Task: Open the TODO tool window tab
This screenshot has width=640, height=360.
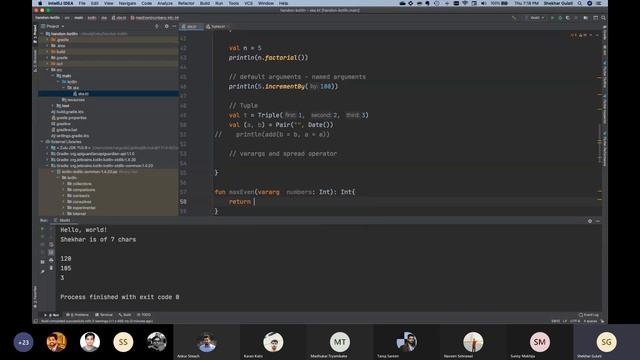Action: (144, 315)
